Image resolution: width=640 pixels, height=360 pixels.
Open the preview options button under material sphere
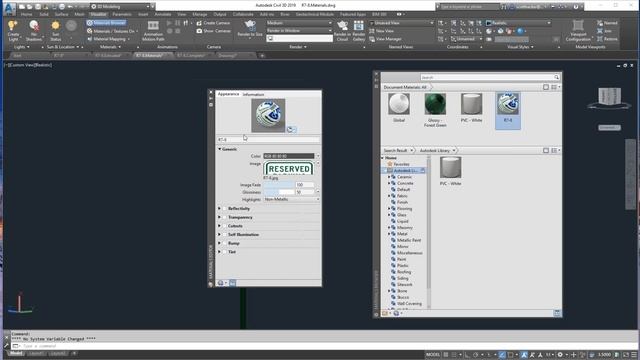[291, 129]
